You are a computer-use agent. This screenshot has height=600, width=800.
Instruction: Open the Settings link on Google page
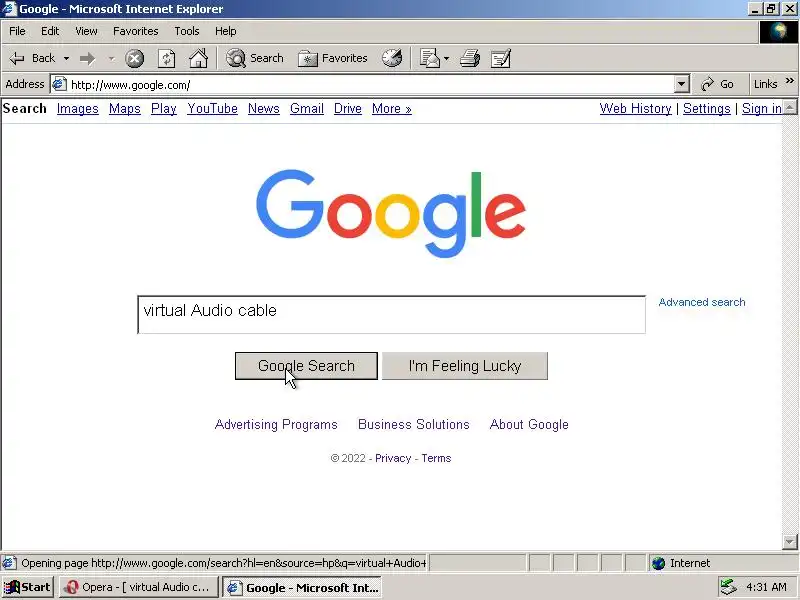707,109
